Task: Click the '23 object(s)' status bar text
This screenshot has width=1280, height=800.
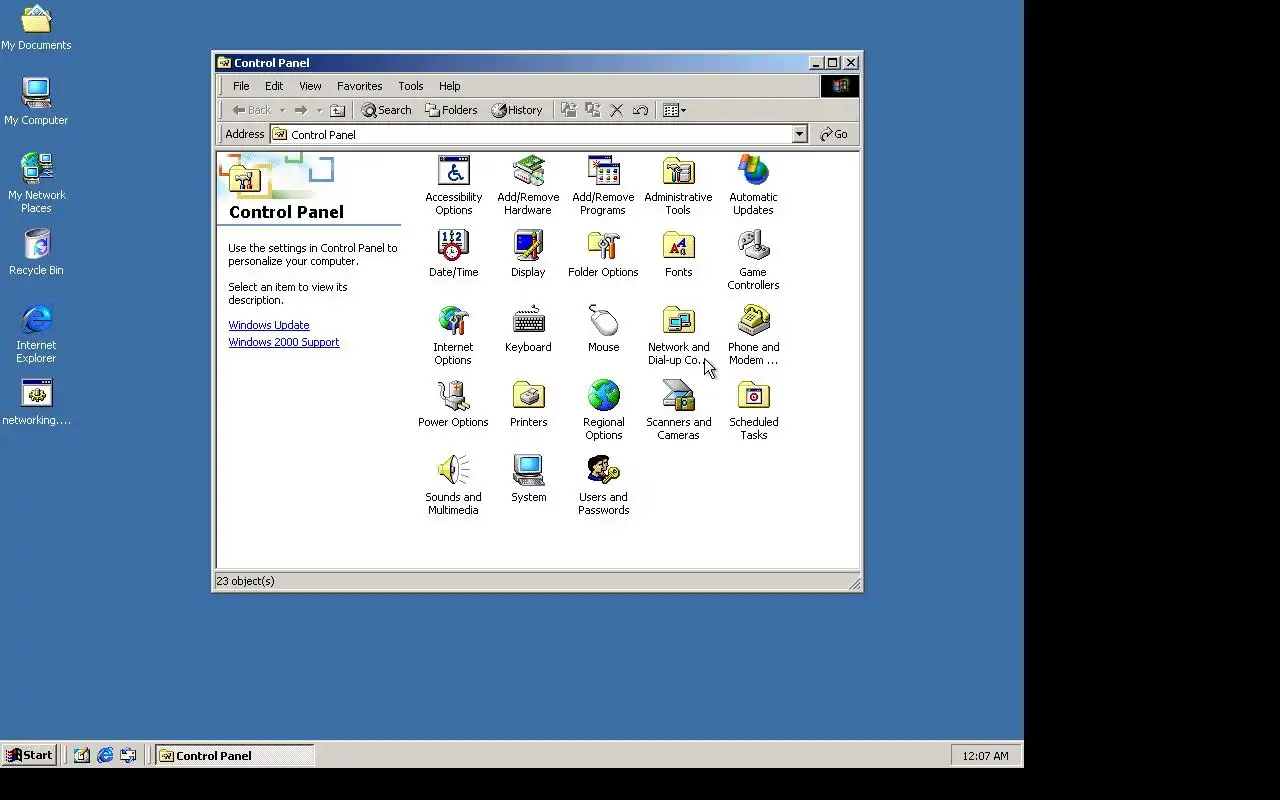Action: point(245,581)
